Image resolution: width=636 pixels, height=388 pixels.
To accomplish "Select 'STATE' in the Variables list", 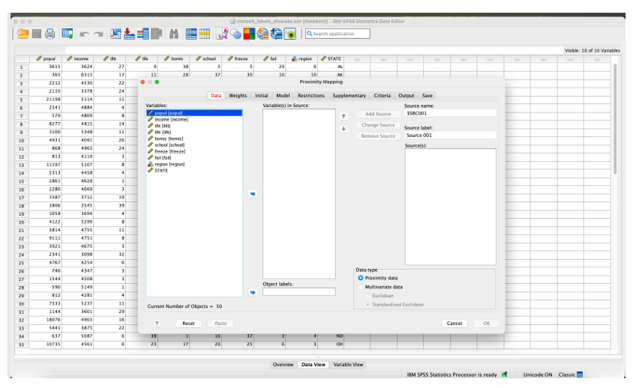I will [x=194, y=171].
